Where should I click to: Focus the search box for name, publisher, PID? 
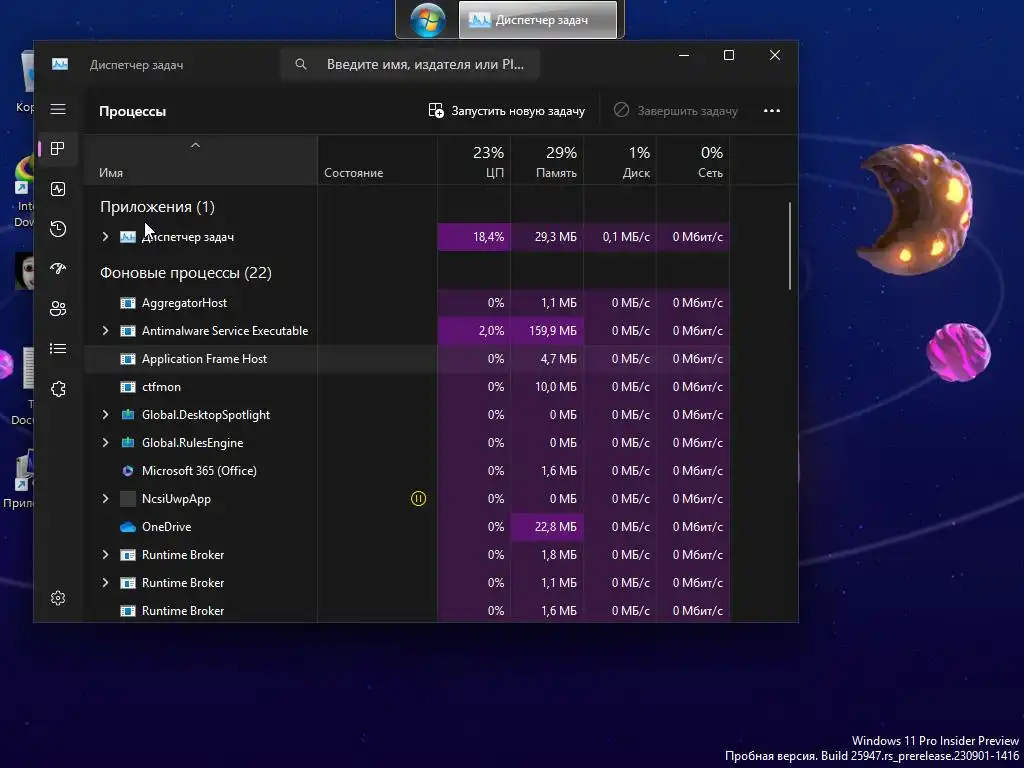coord(410,64)
